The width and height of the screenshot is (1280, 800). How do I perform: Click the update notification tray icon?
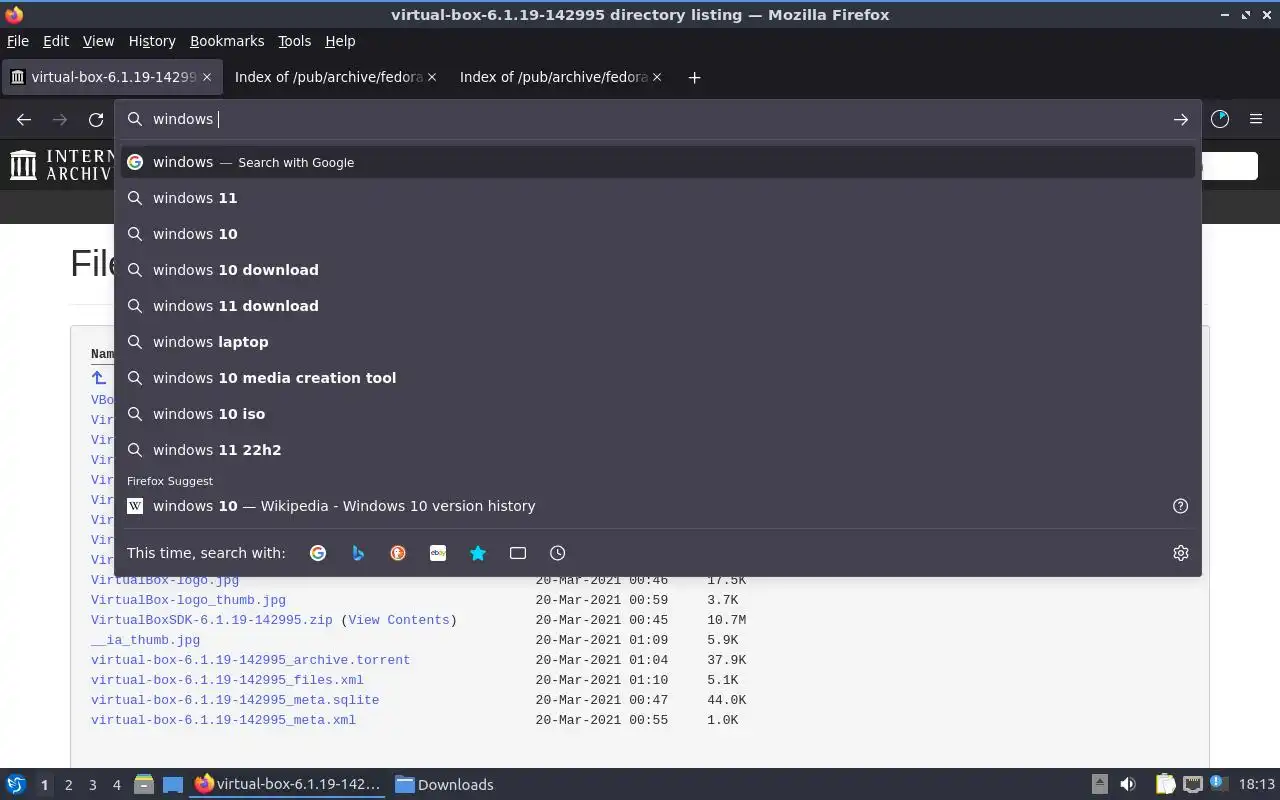click(1217, 784)
